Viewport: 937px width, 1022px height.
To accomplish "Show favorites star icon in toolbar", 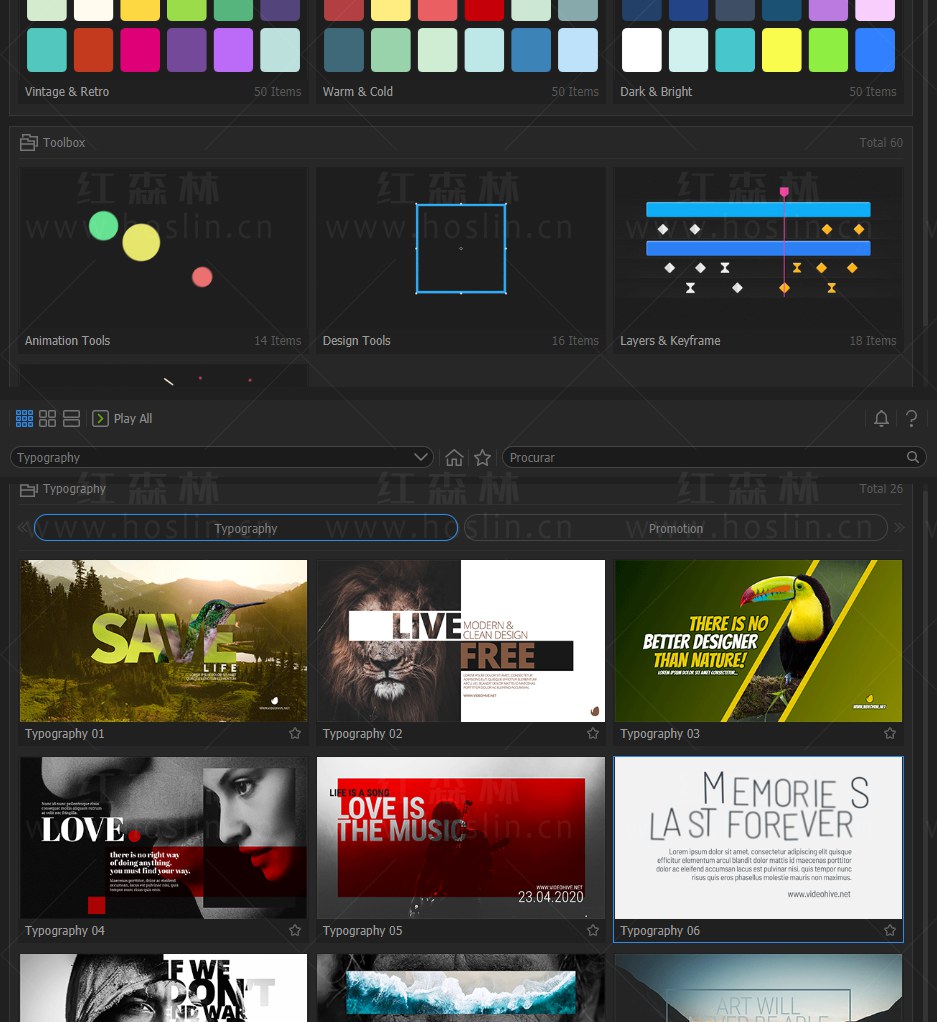I will [482, 458].
